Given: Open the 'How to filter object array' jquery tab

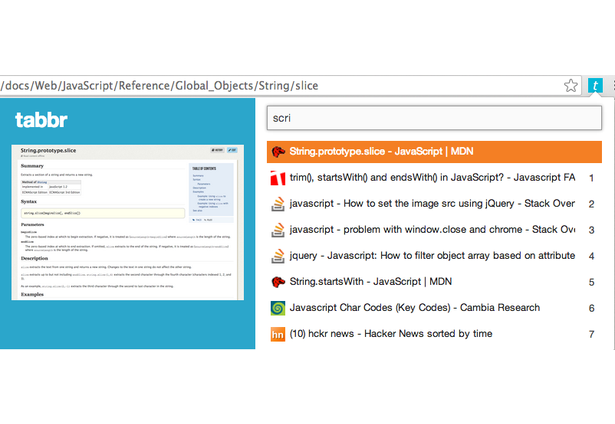Looking at the screenshot, I should coord(434,256).
